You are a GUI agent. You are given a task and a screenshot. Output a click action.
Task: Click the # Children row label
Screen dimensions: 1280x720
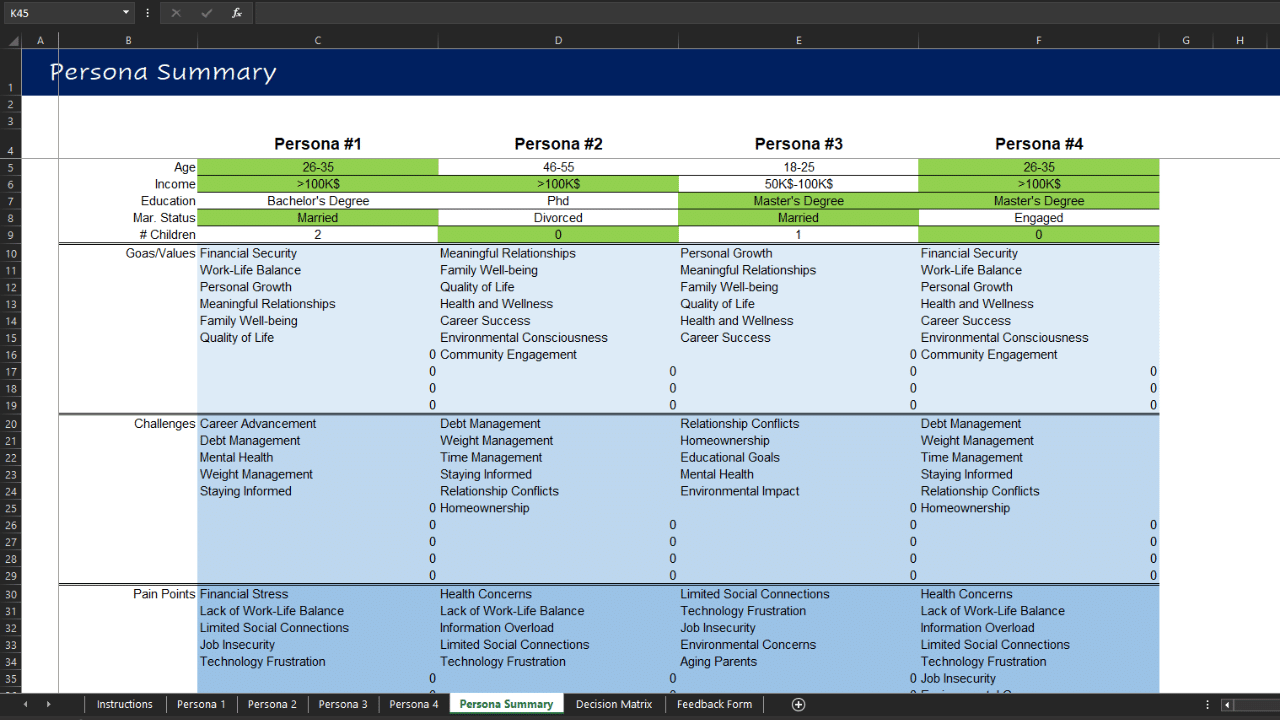click(166, 235)
